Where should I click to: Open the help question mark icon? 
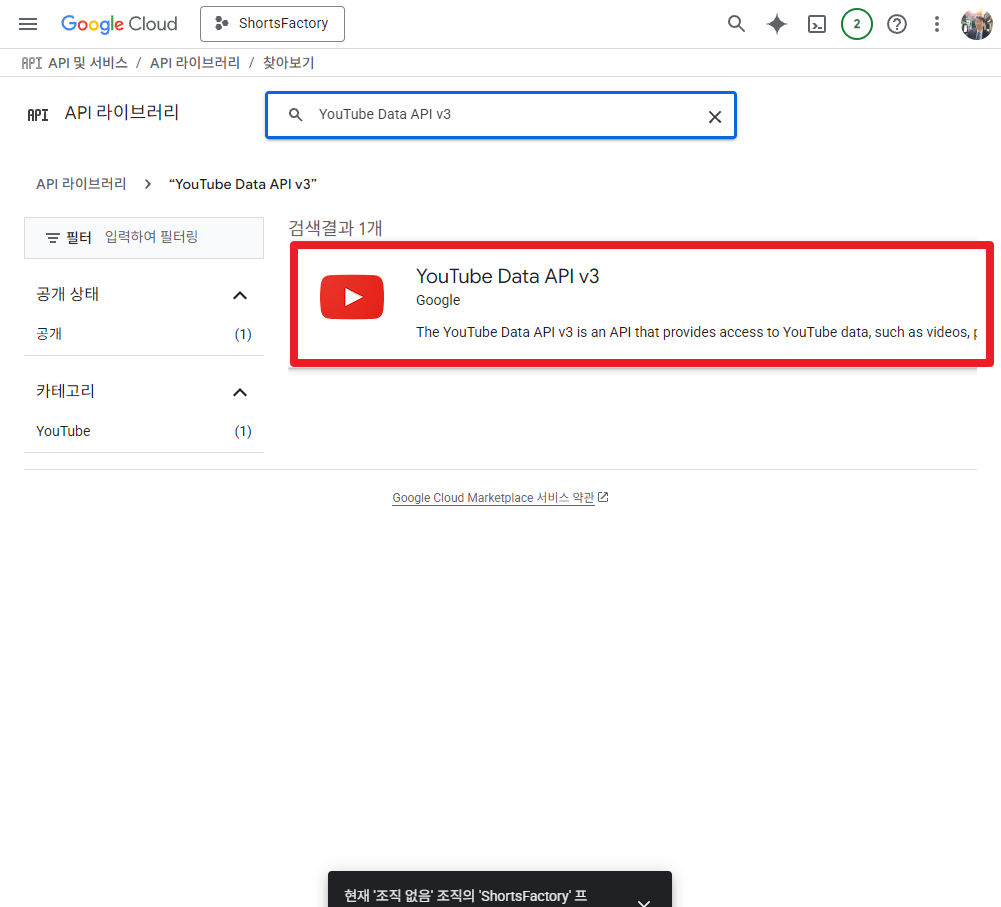click(896, 23)
